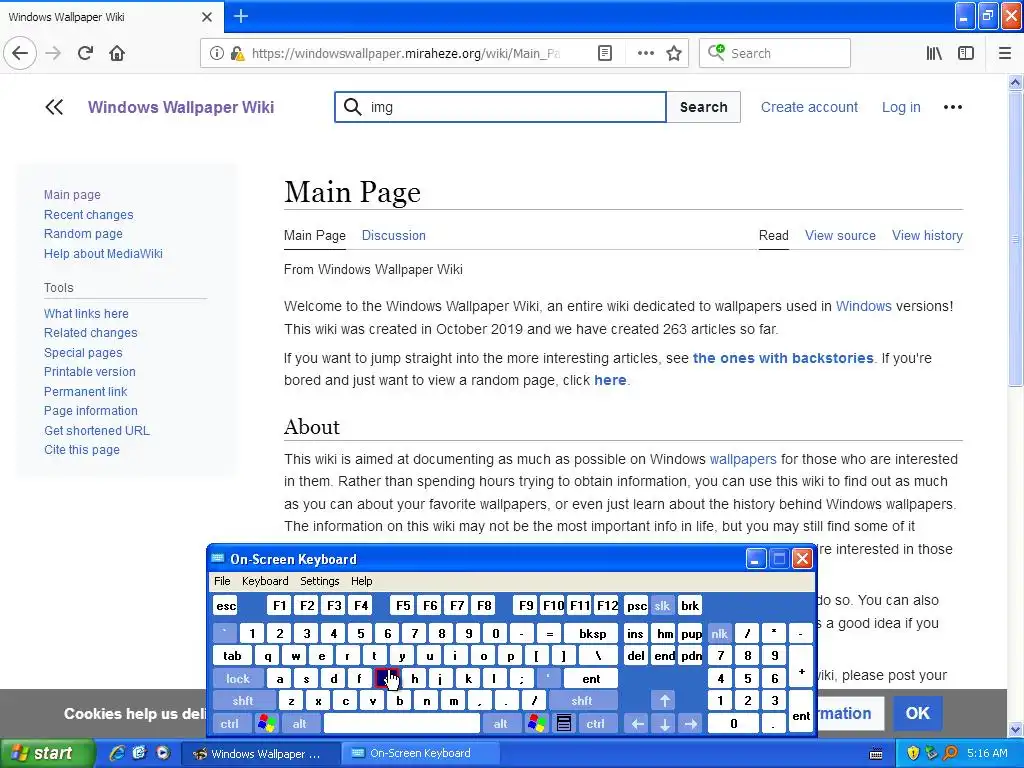Open the Keyboard menu of On-Screen Keyboard

pyautogui.click(x=265, y=581)
